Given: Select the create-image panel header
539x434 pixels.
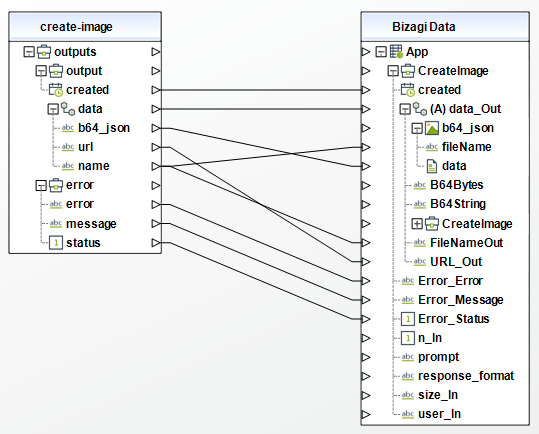Looking at the screenshot, I should pos(85,27).
